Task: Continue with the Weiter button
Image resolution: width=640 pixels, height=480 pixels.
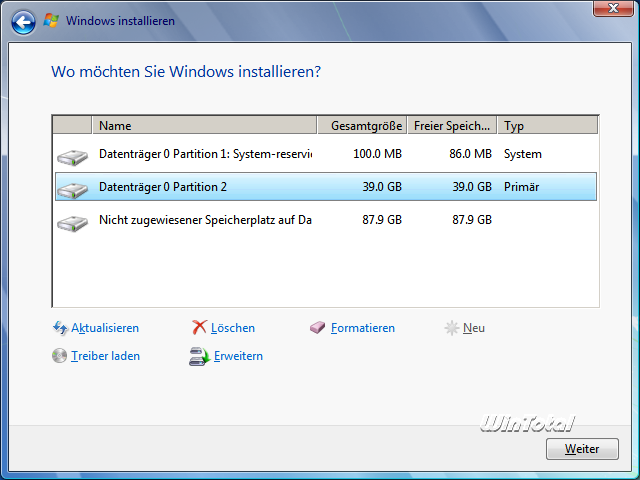Action: 582,449
